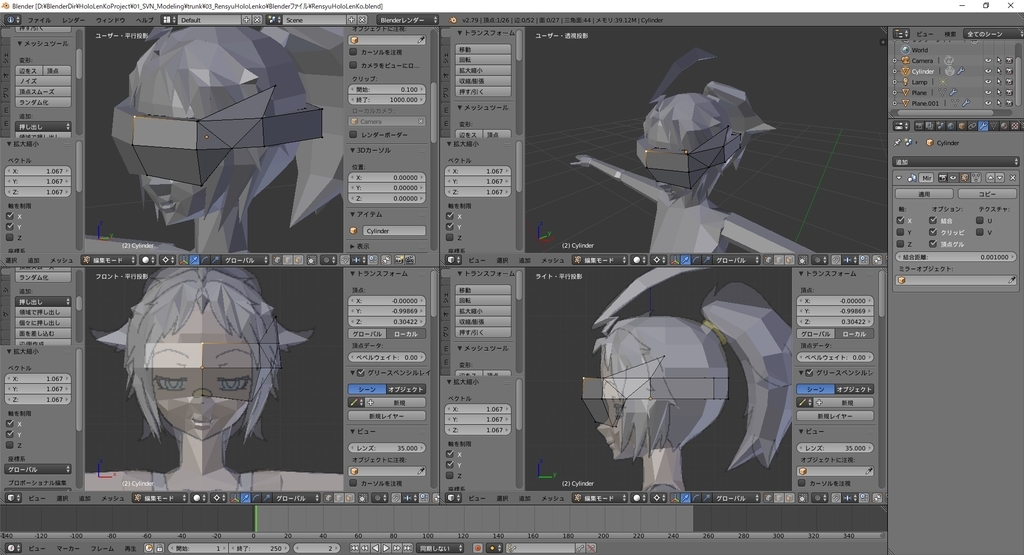Toggle Mirror modifier render camera icon
This screenshot has width=1024, height=555.
(x=942, y=178)
